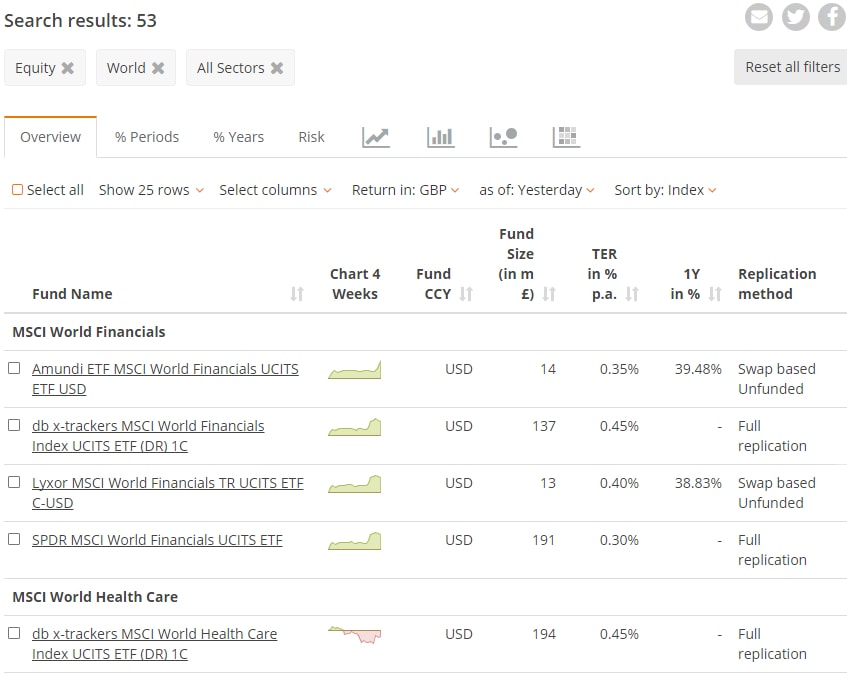Image resolution: width=847 pixels, height=677 pixels.
Task: Expand the Show 25 rows dropdown
Action: pyautogui.click(x=151, y=190)
